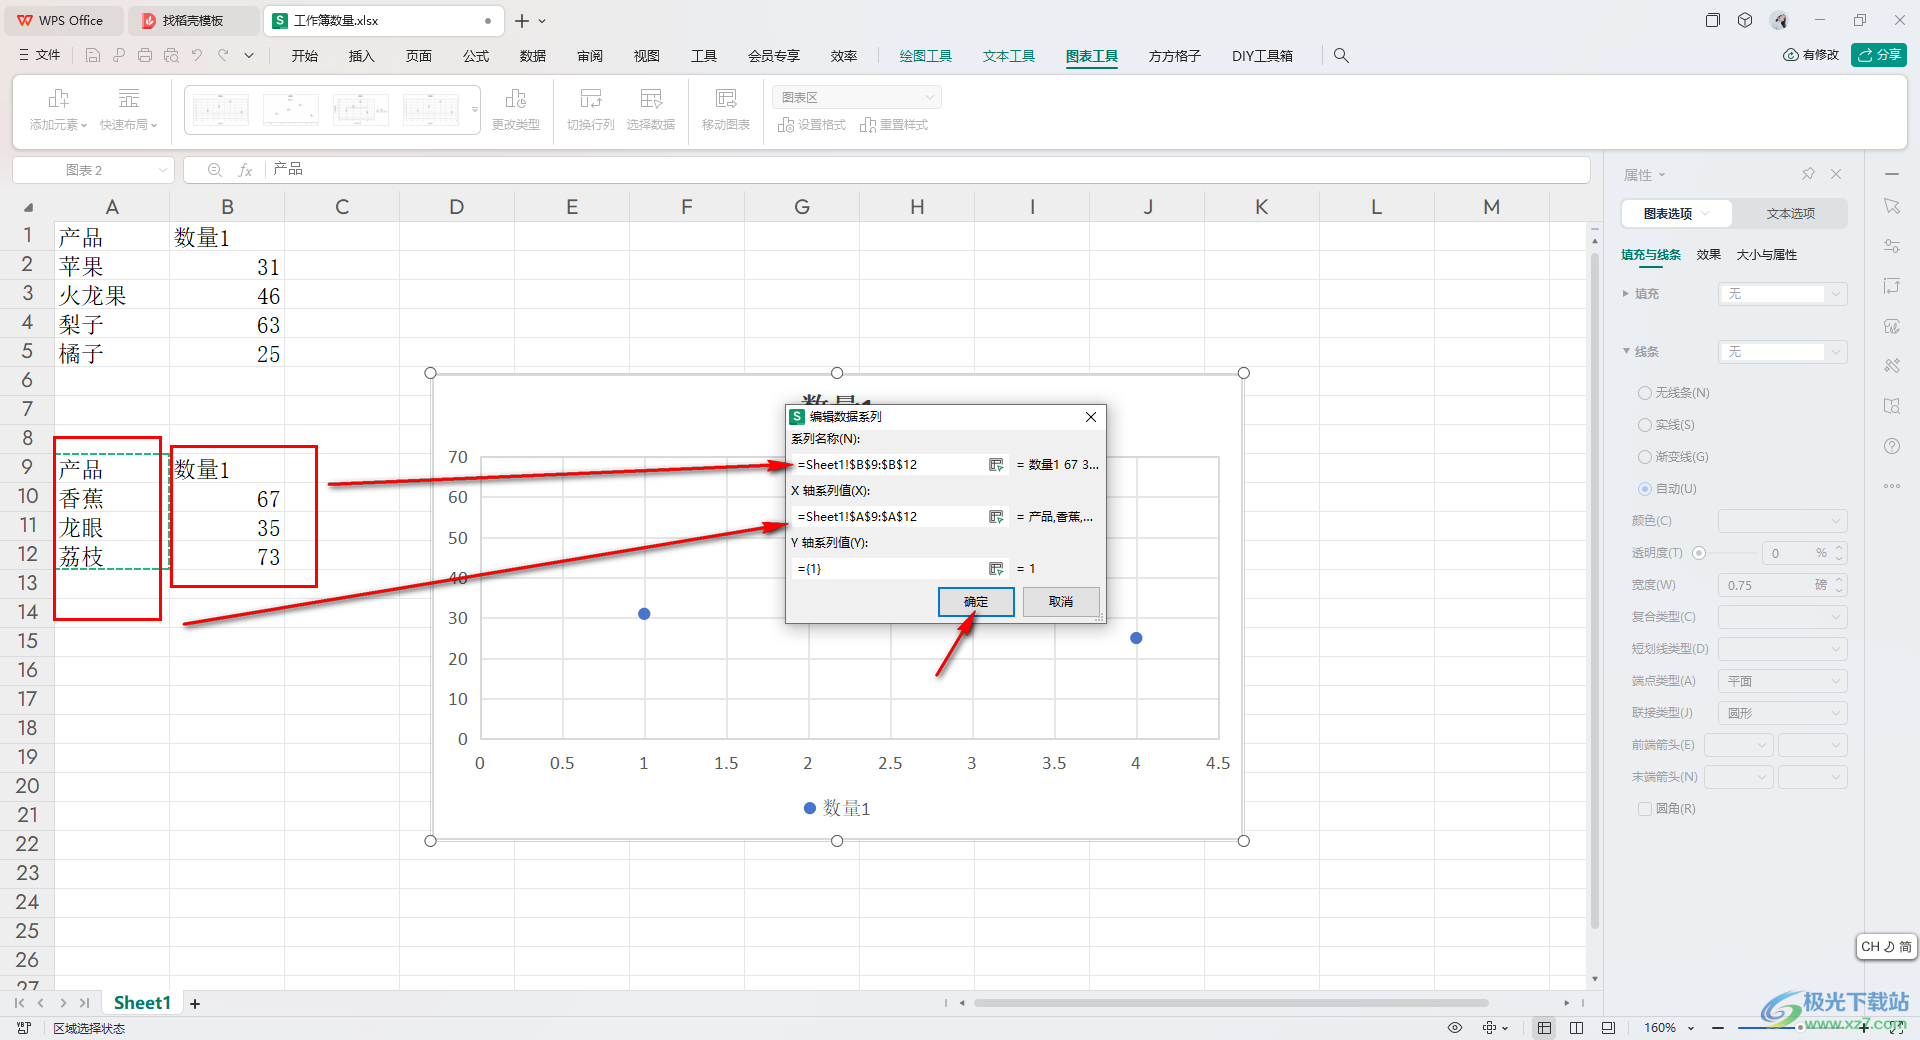
Task: Click the 添加元素 icon in ribbon
Action: 59,98
